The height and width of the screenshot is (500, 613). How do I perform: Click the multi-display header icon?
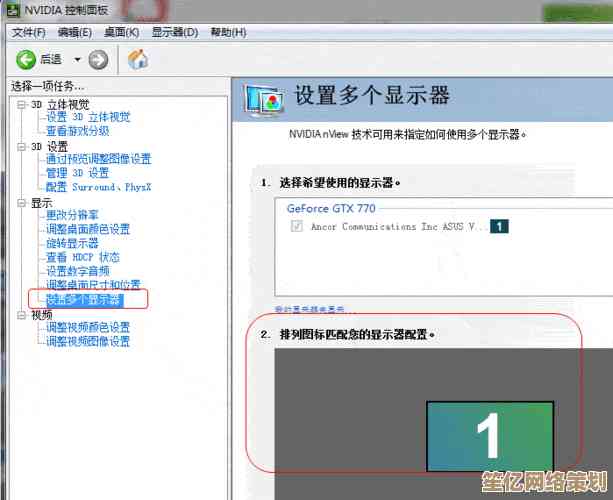pos(264,97)
